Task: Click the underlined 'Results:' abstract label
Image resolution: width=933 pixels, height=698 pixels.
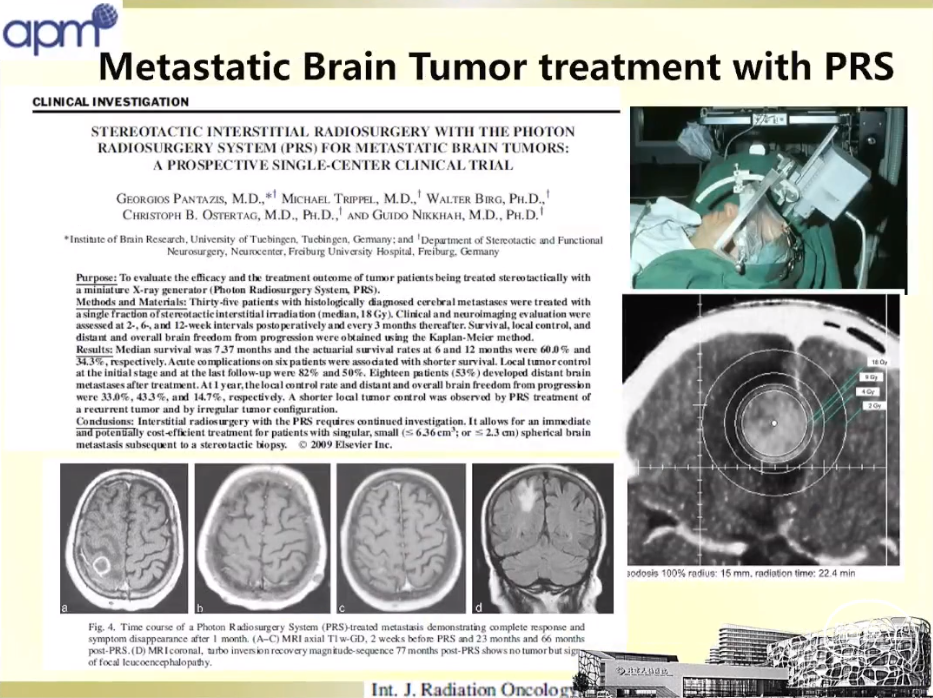Action: [95, 350]
